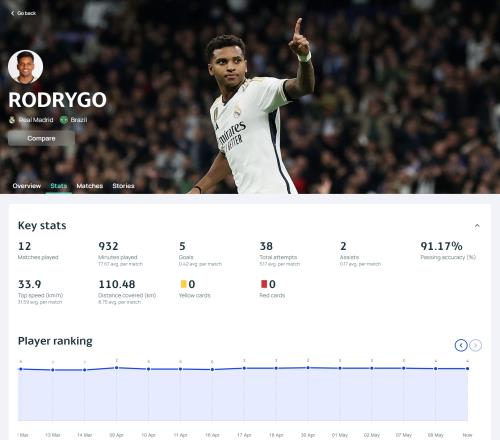Select the 09 Apr ranking data point
500x440 pixels.
[x=117, y=368]
